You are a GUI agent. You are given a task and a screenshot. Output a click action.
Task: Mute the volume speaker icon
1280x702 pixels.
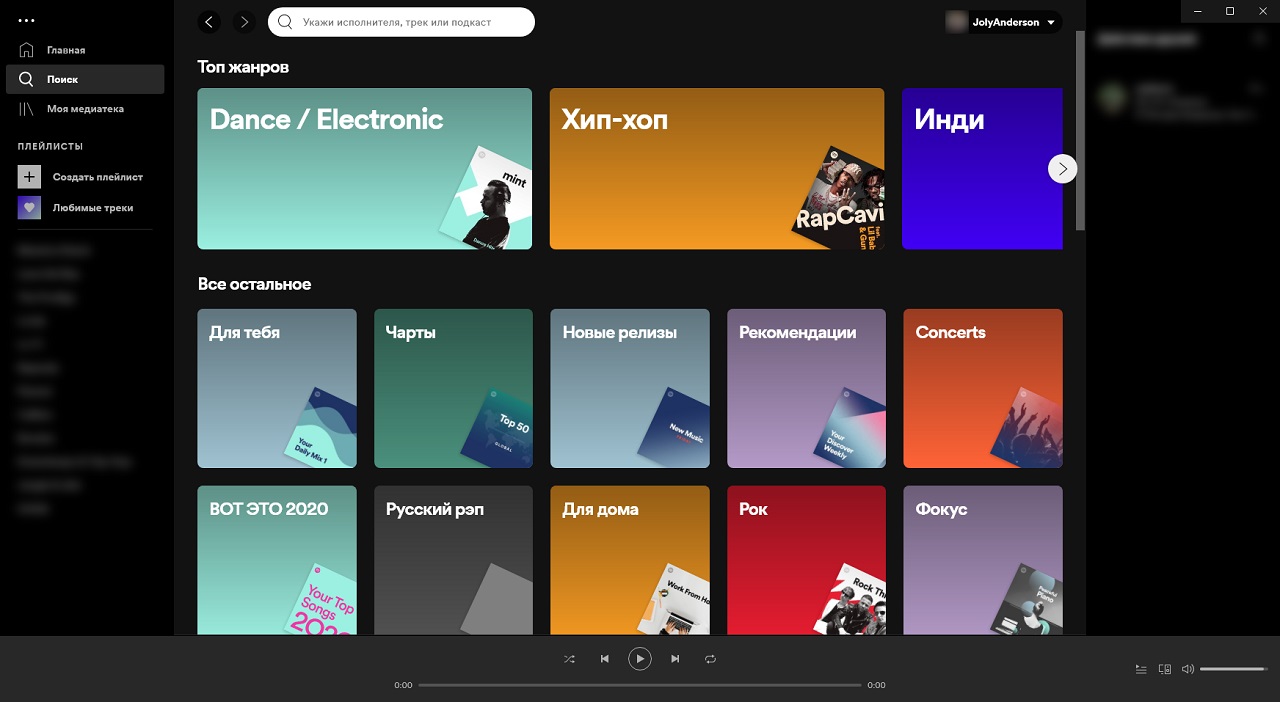pos(1187,669)
